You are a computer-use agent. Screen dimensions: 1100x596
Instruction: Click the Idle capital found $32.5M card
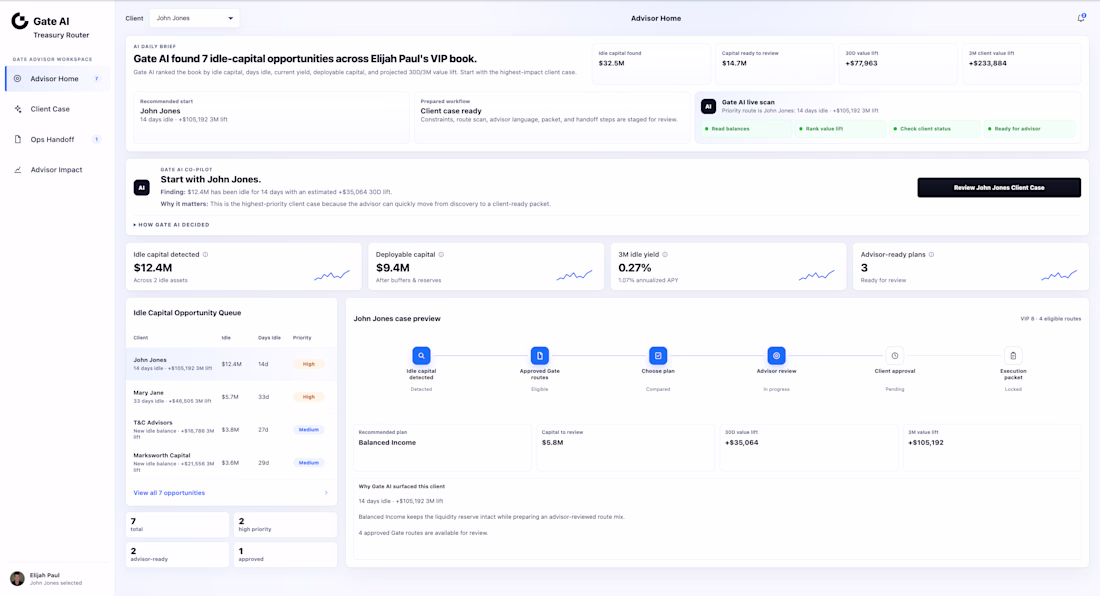point(651,63)
